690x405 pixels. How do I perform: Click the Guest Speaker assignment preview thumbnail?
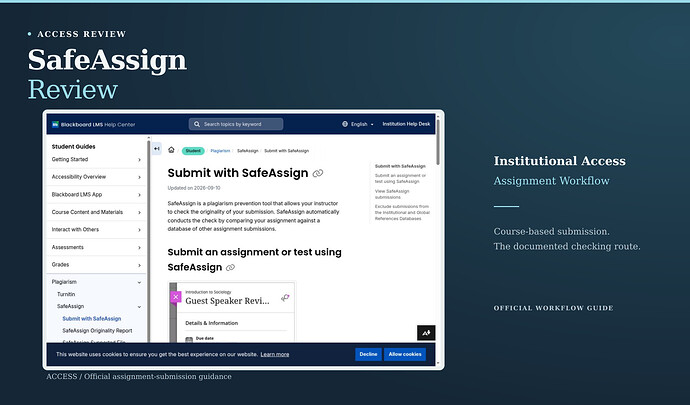click(x=232, y=312)
